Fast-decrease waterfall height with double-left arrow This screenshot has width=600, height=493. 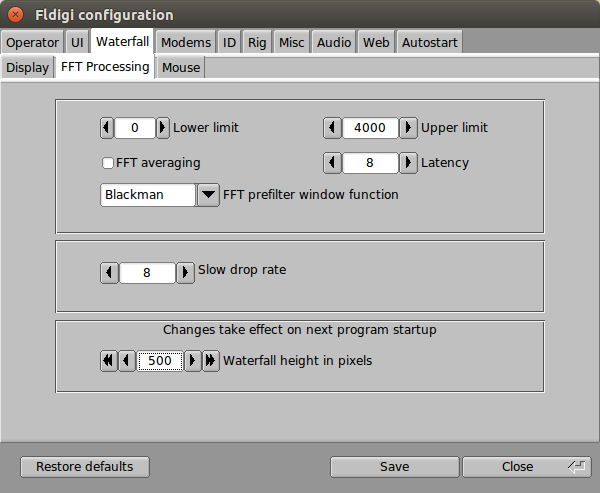(109, 361)
